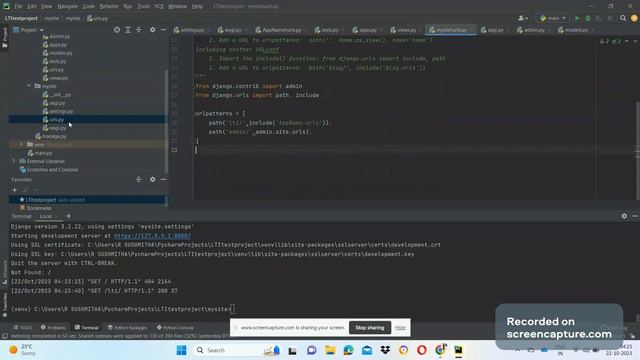Open the VCS menu
This screenshot has height=360, width=640.
[159, 7]
